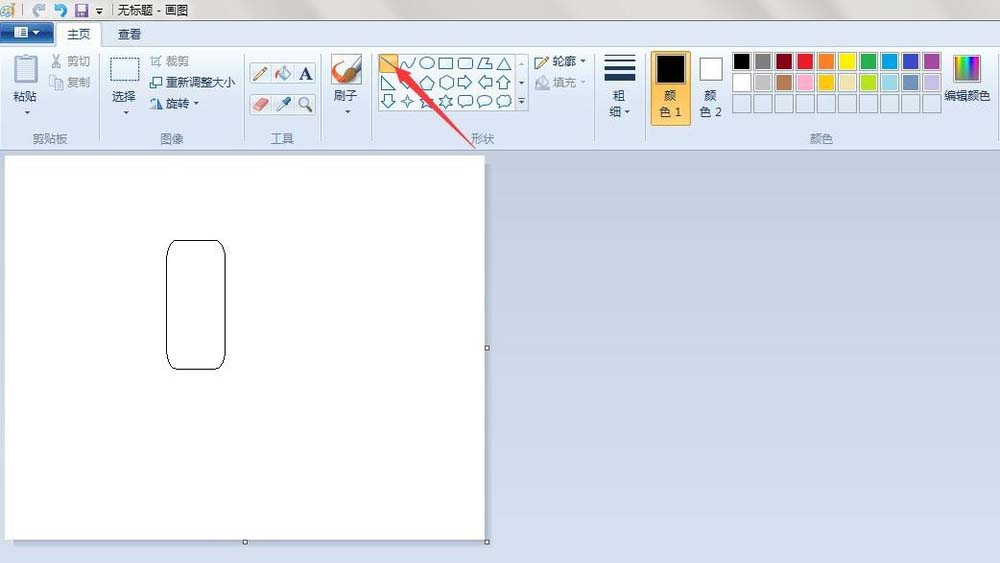Open the 粘贴 paste dropdown arrow

click(x=27, y=113)
